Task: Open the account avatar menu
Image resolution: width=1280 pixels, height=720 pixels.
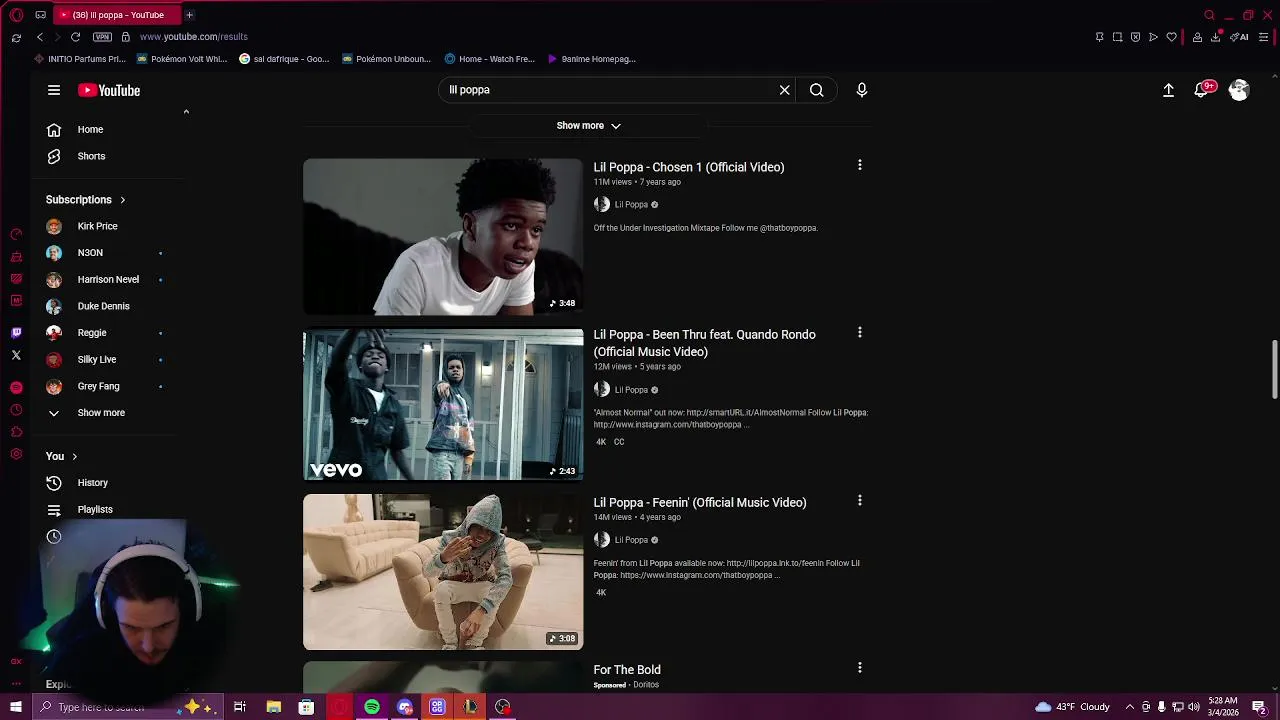Action: (1239, 90)
